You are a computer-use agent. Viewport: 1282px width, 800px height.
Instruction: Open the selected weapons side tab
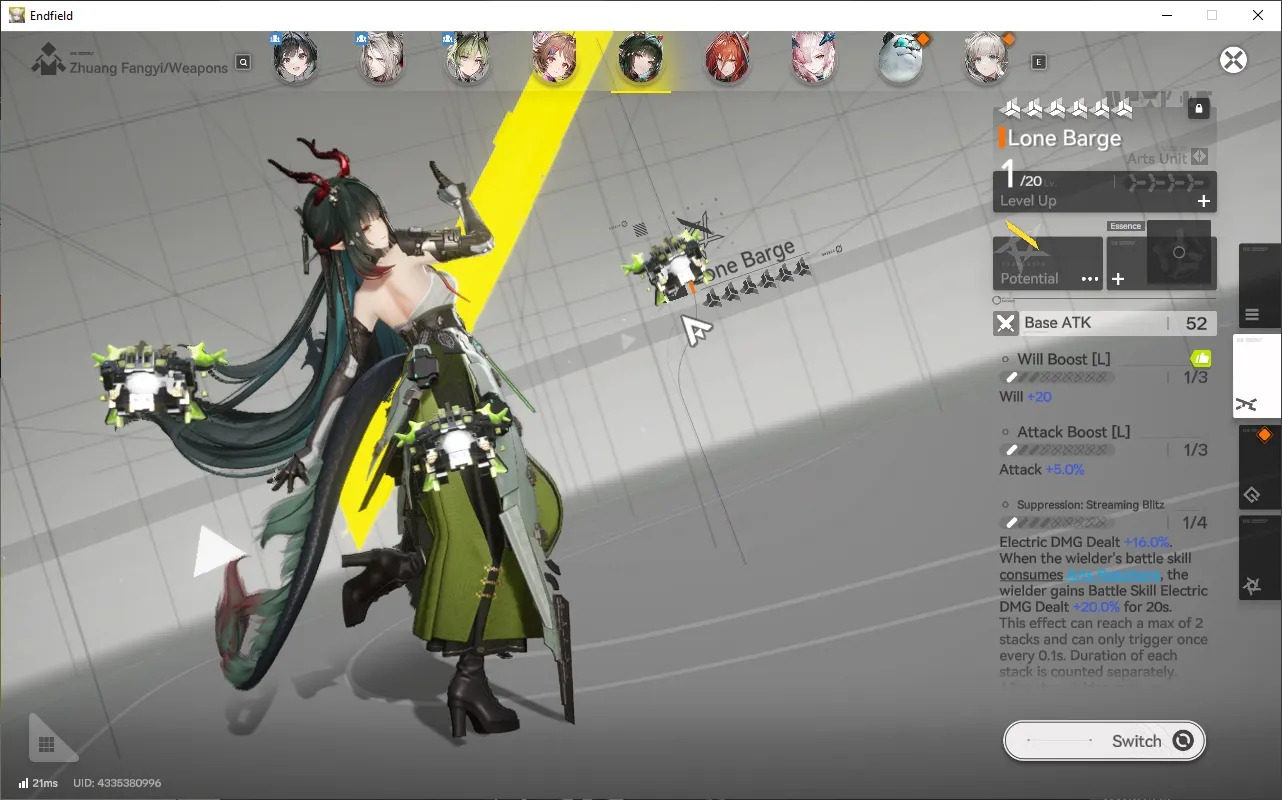[x=1257, y=376]
